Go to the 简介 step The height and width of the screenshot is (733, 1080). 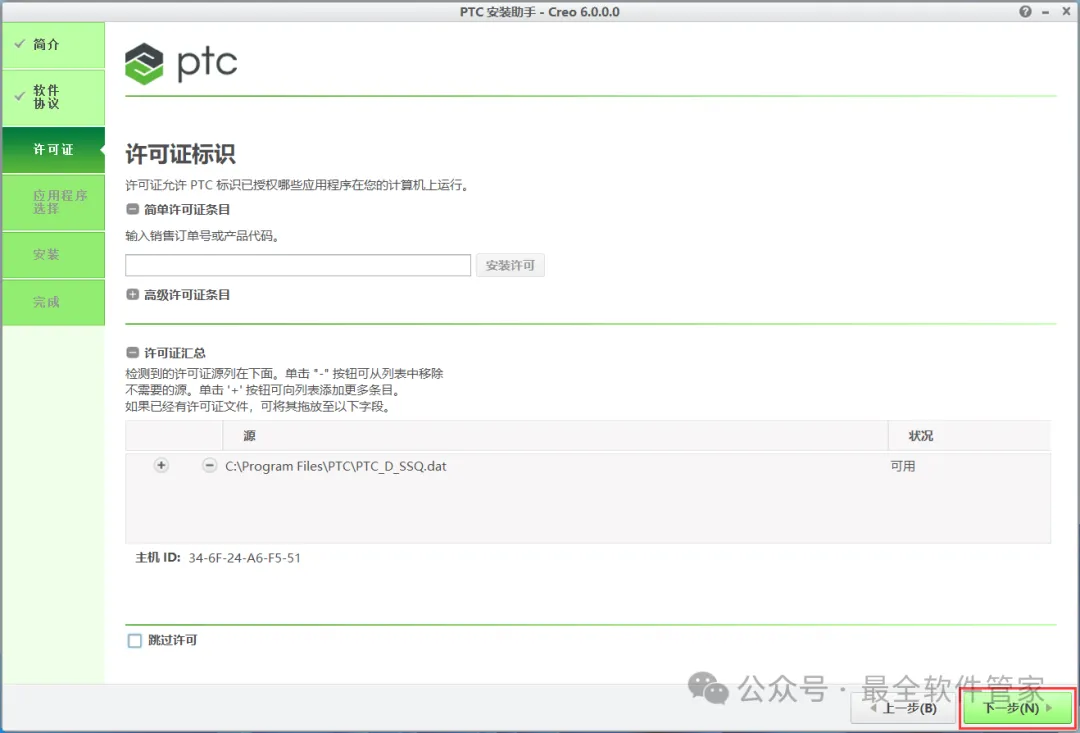tap(54, 45)
